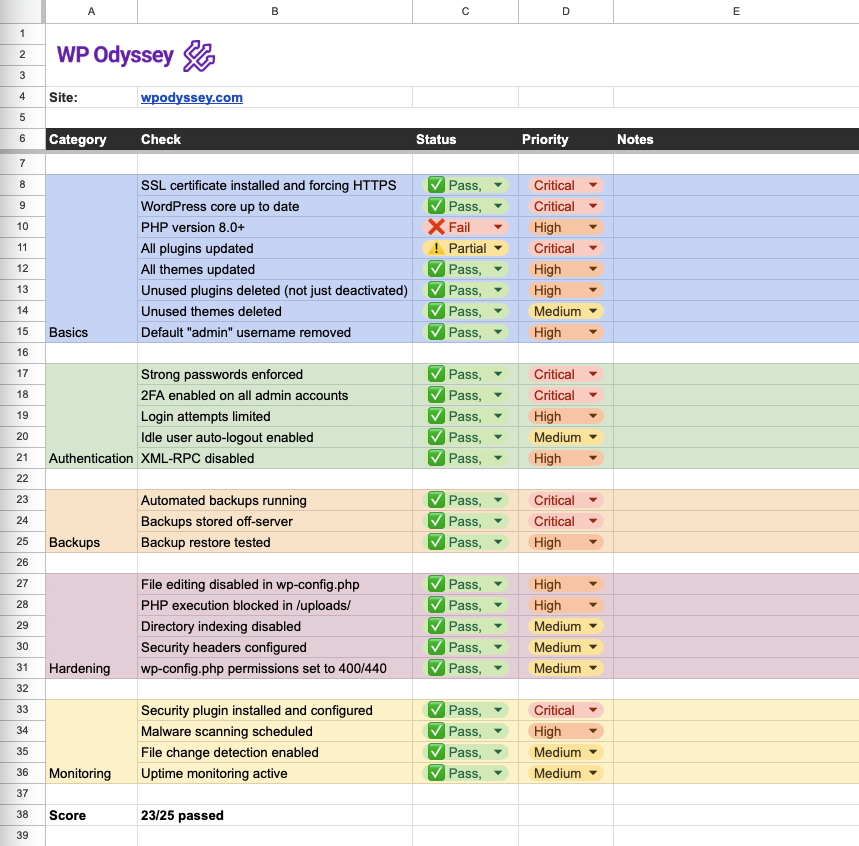Viewport: 859px width, 846px height.
Task: Expand Status dropdown for PHP version 8.0+
Action: 497,227
